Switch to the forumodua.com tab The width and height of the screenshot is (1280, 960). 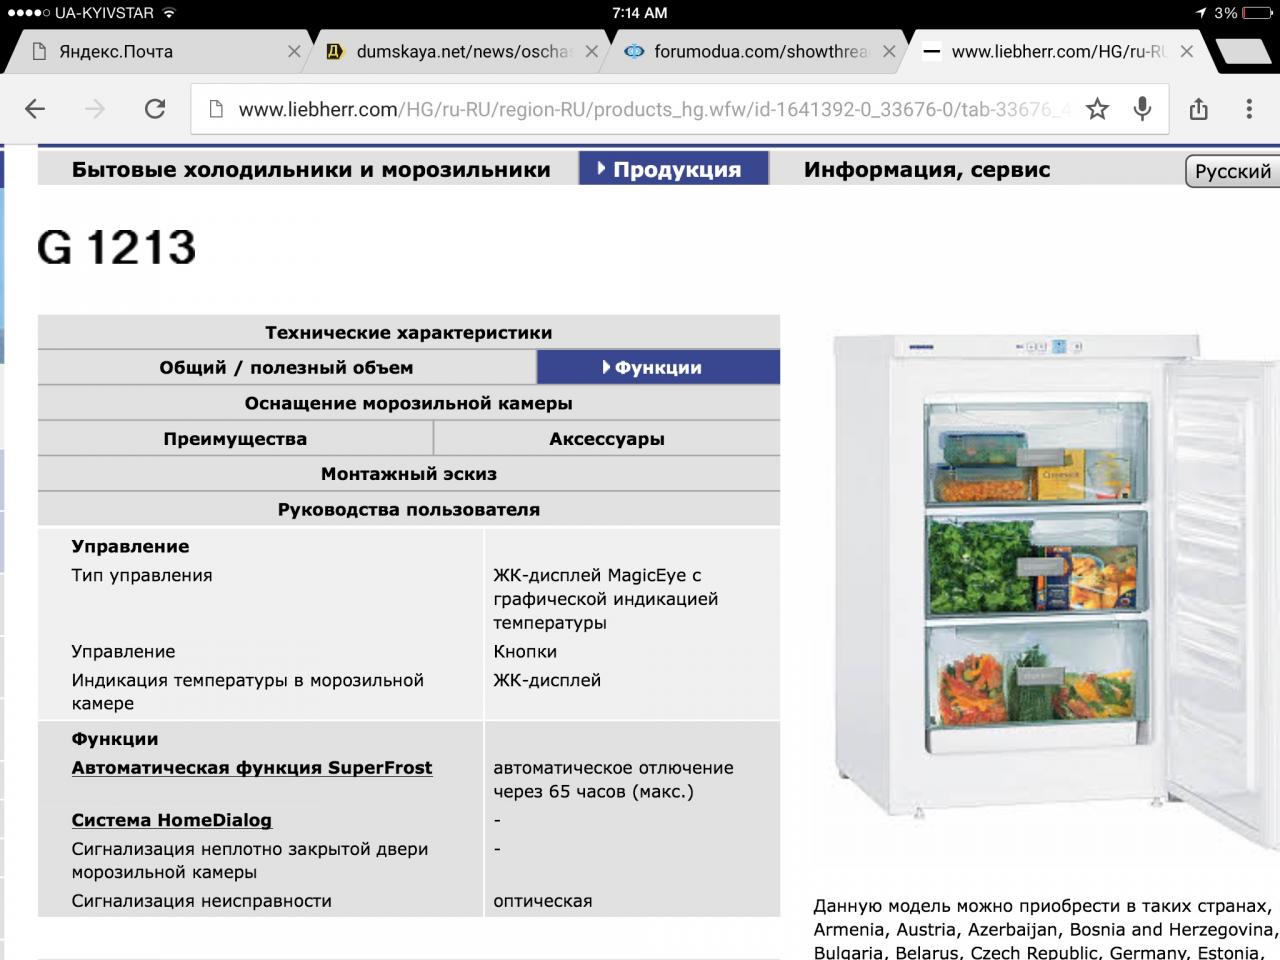click(750, 51)
